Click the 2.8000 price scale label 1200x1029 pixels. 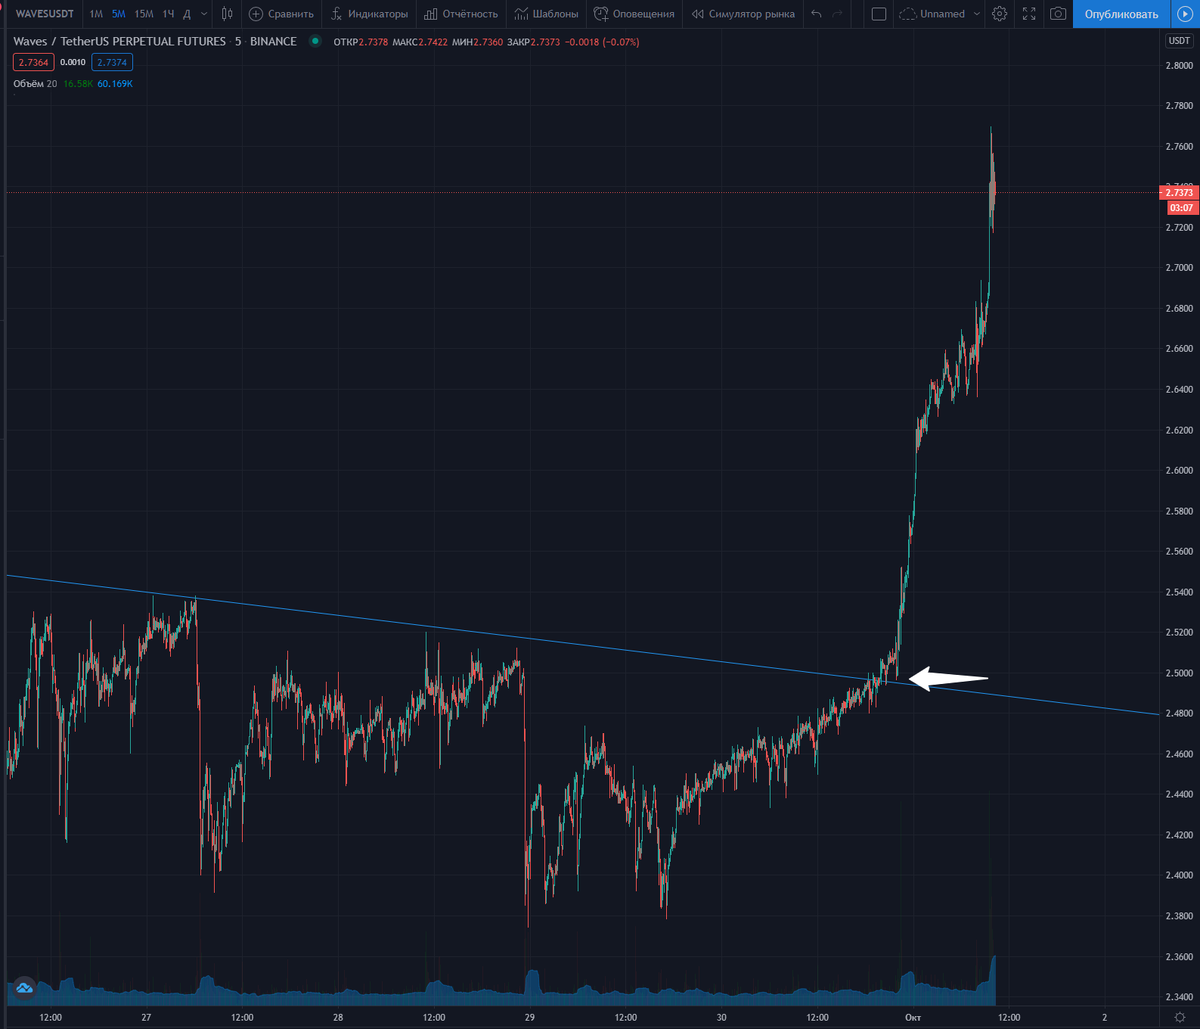1179,65
